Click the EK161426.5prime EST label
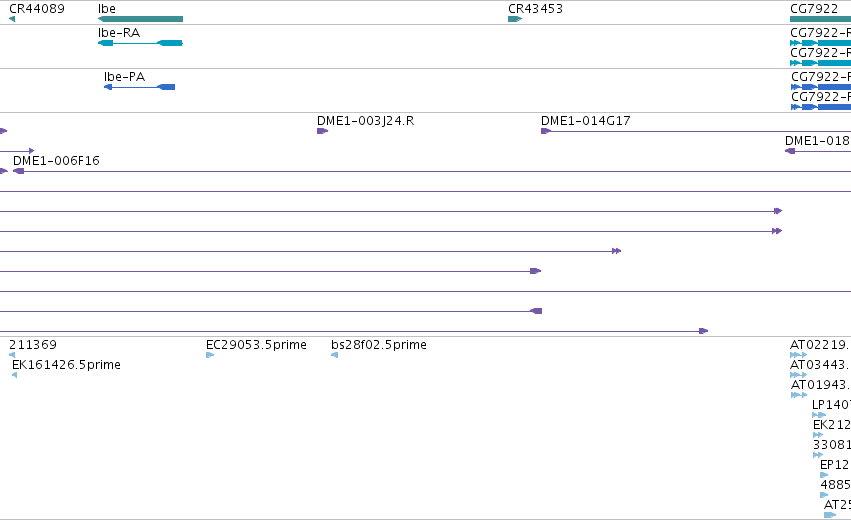 click(66, 365)
